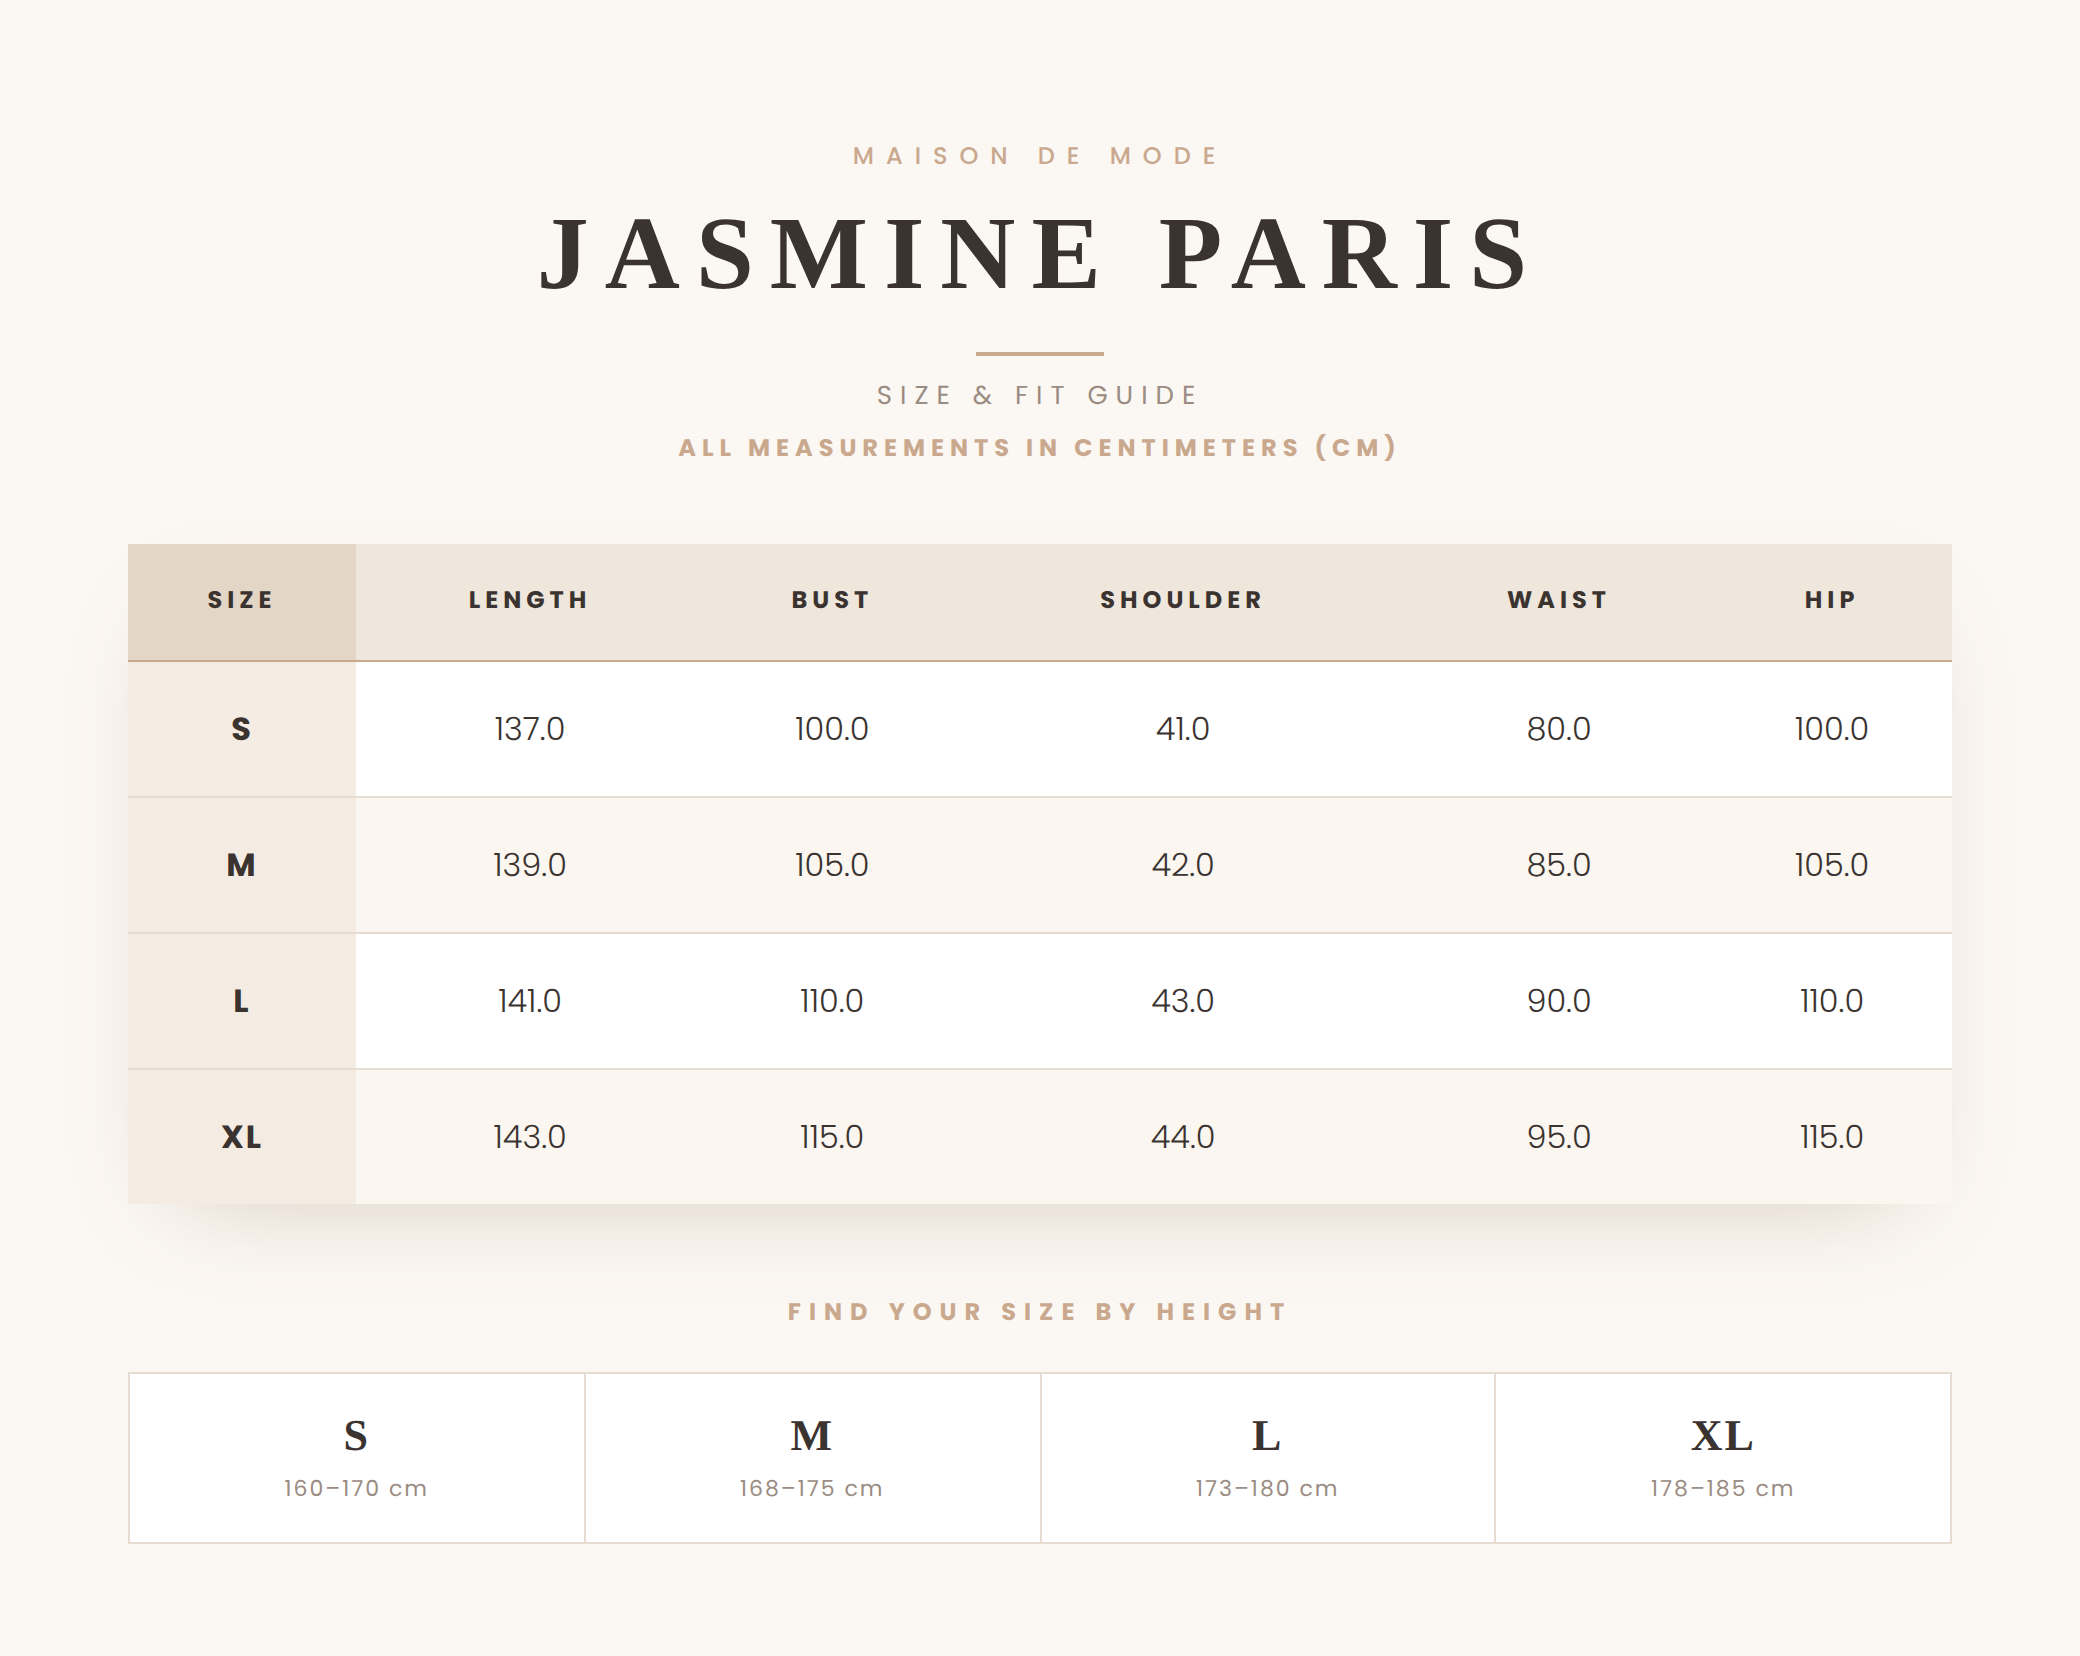Click the SIZE column header
Screen dimensions: 2080x1656
[241, 600]
